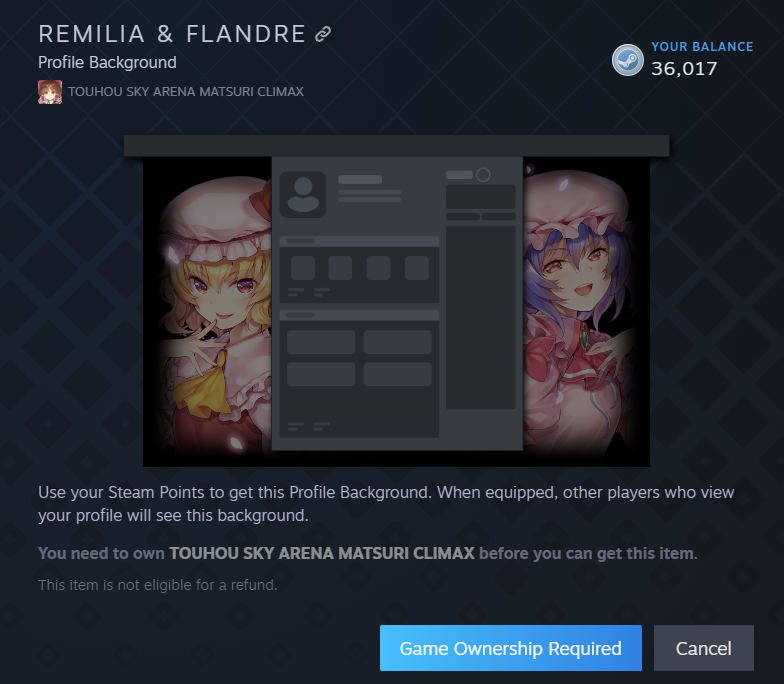Click the Remilia character artwork
Screen dimensions: 784x684
580,312
